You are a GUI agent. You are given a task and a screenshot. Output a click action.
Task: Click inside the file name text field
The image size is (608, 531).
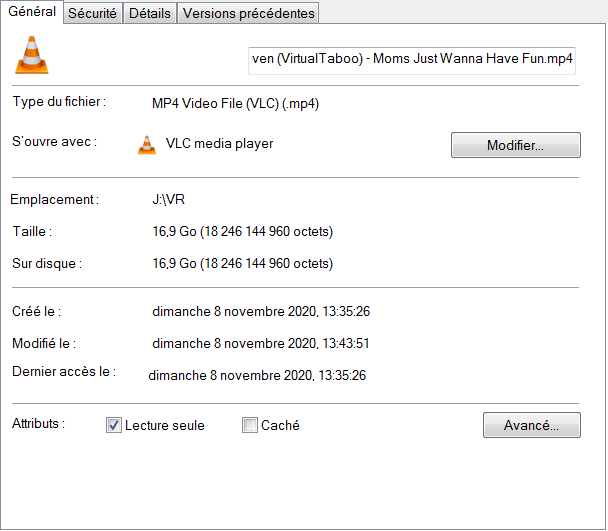(411, 59)
